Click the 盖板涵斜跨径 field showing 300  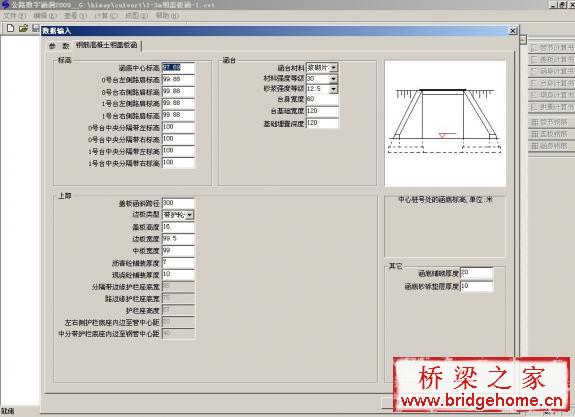pyautogui.click(x=178, y=203)
